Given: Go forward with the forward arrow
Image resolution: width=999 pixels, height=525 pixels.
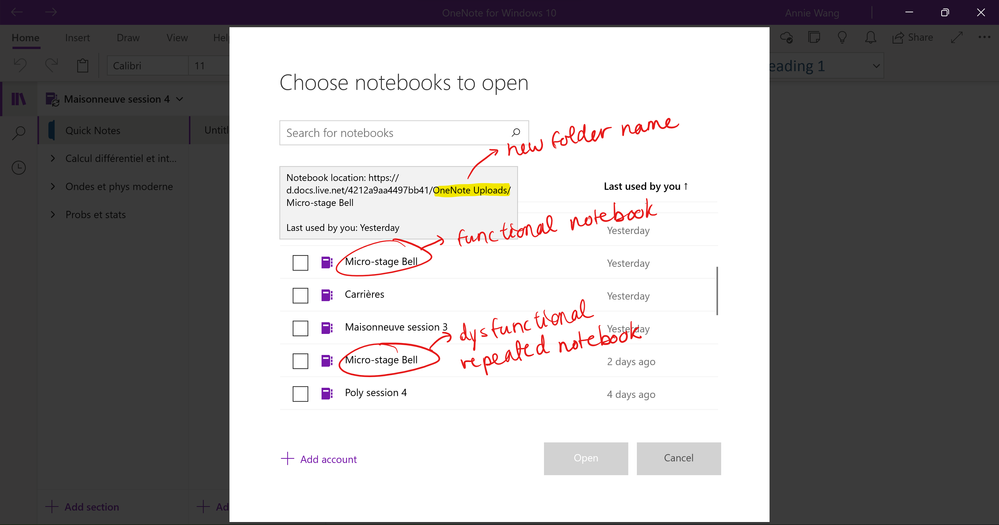Looking at the screenshot, I should tap(51, 12).
